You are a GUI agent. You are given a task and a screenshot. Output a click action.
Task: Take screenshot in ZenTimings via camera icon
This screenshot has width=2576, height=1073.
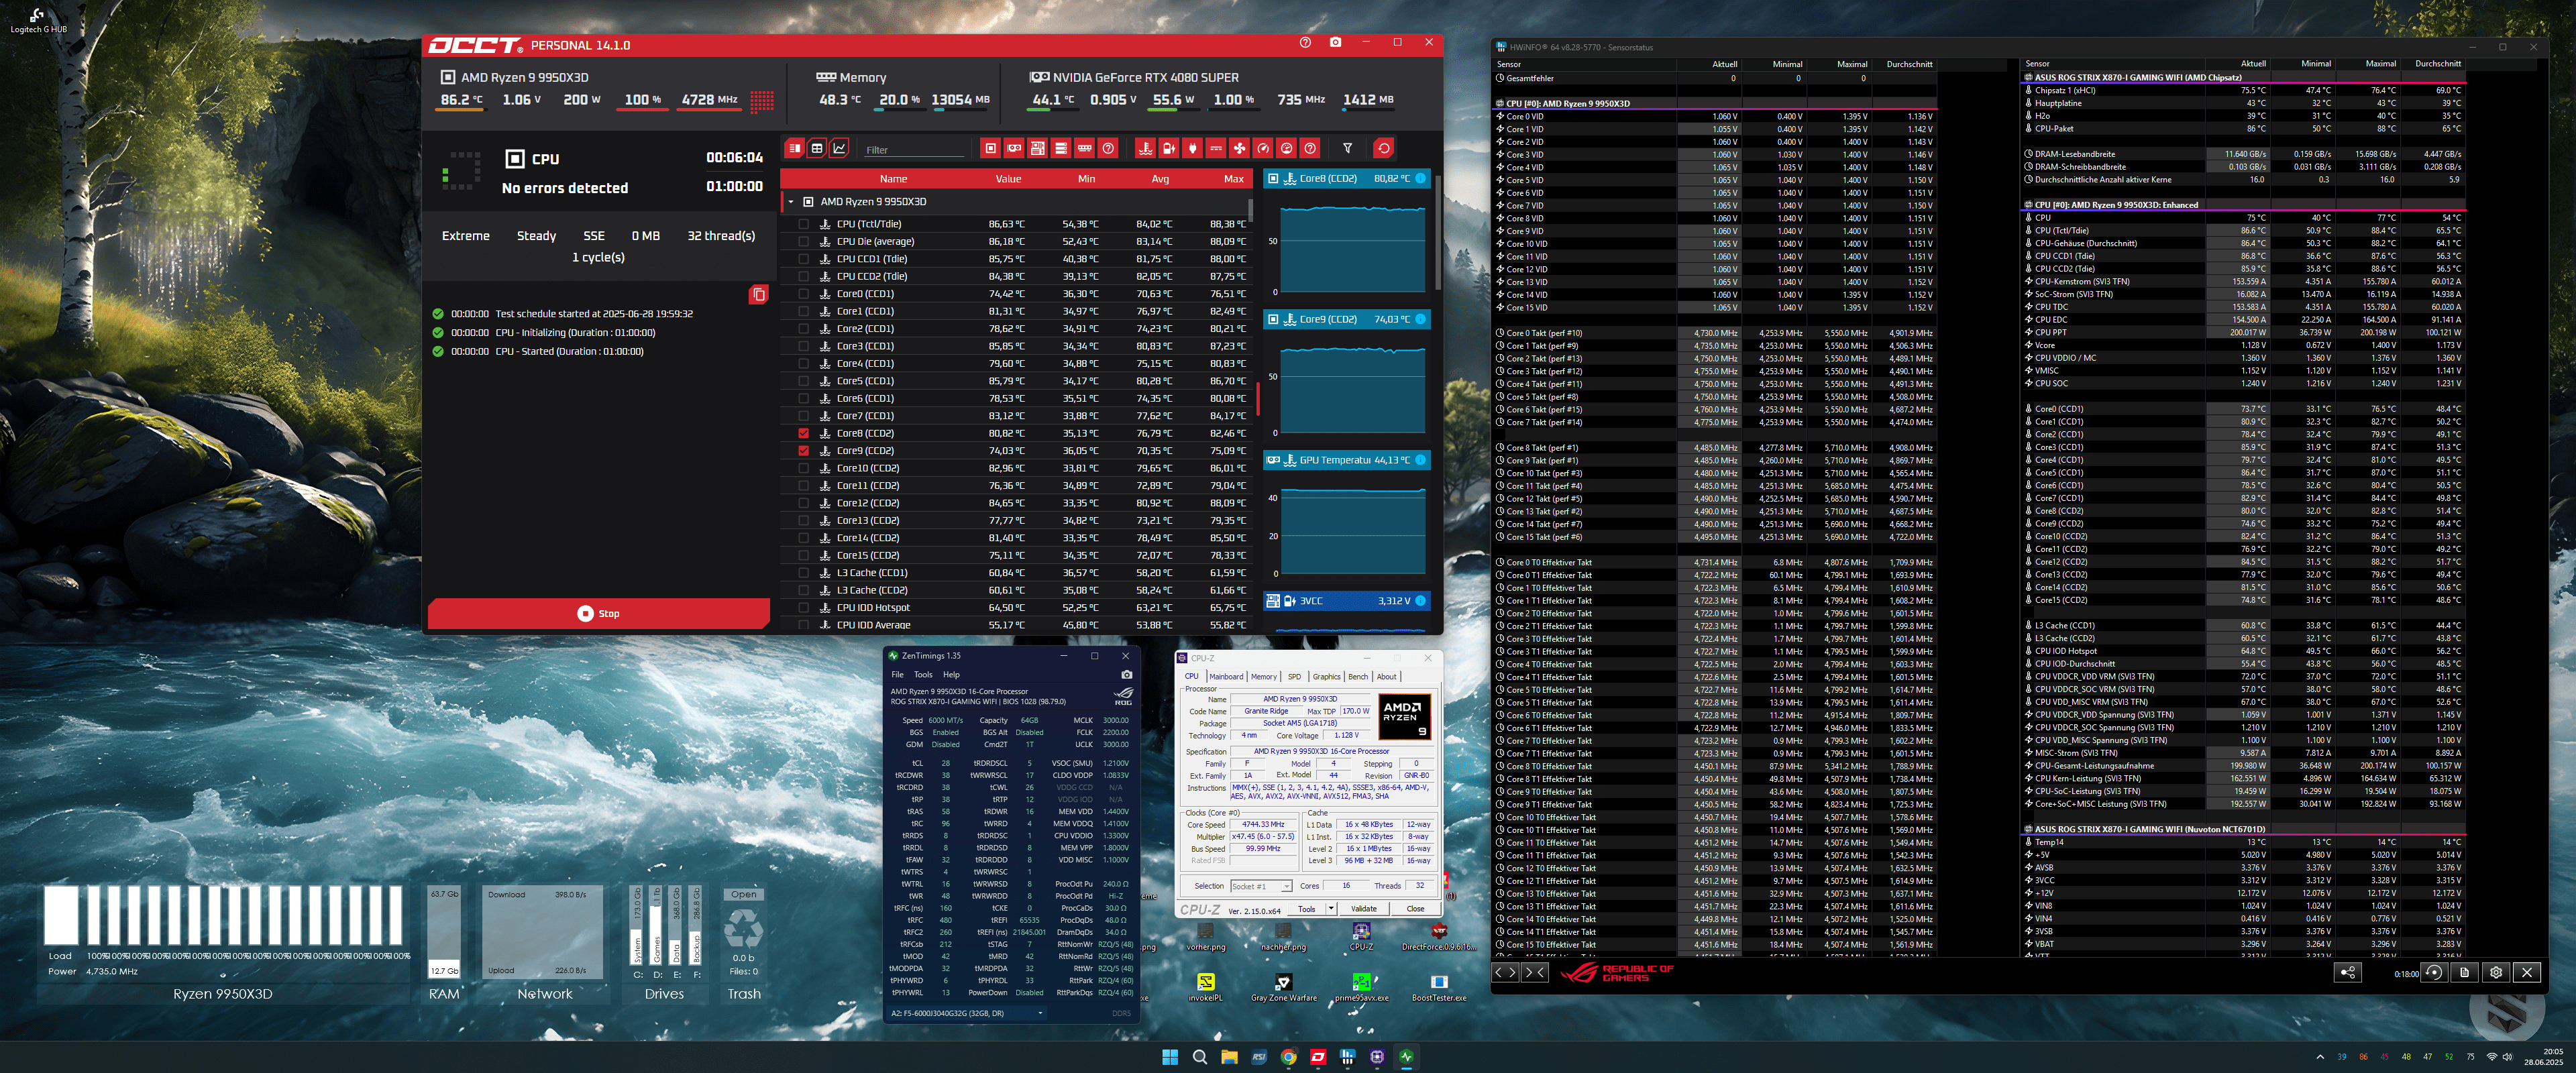[1126, 674]
